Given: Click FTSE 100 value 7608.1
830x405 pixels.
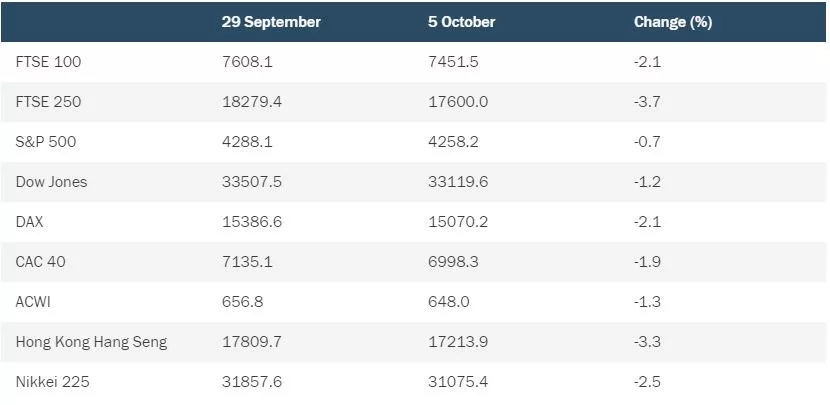Looking at the screenshot, I should click(x=247, y=62).
